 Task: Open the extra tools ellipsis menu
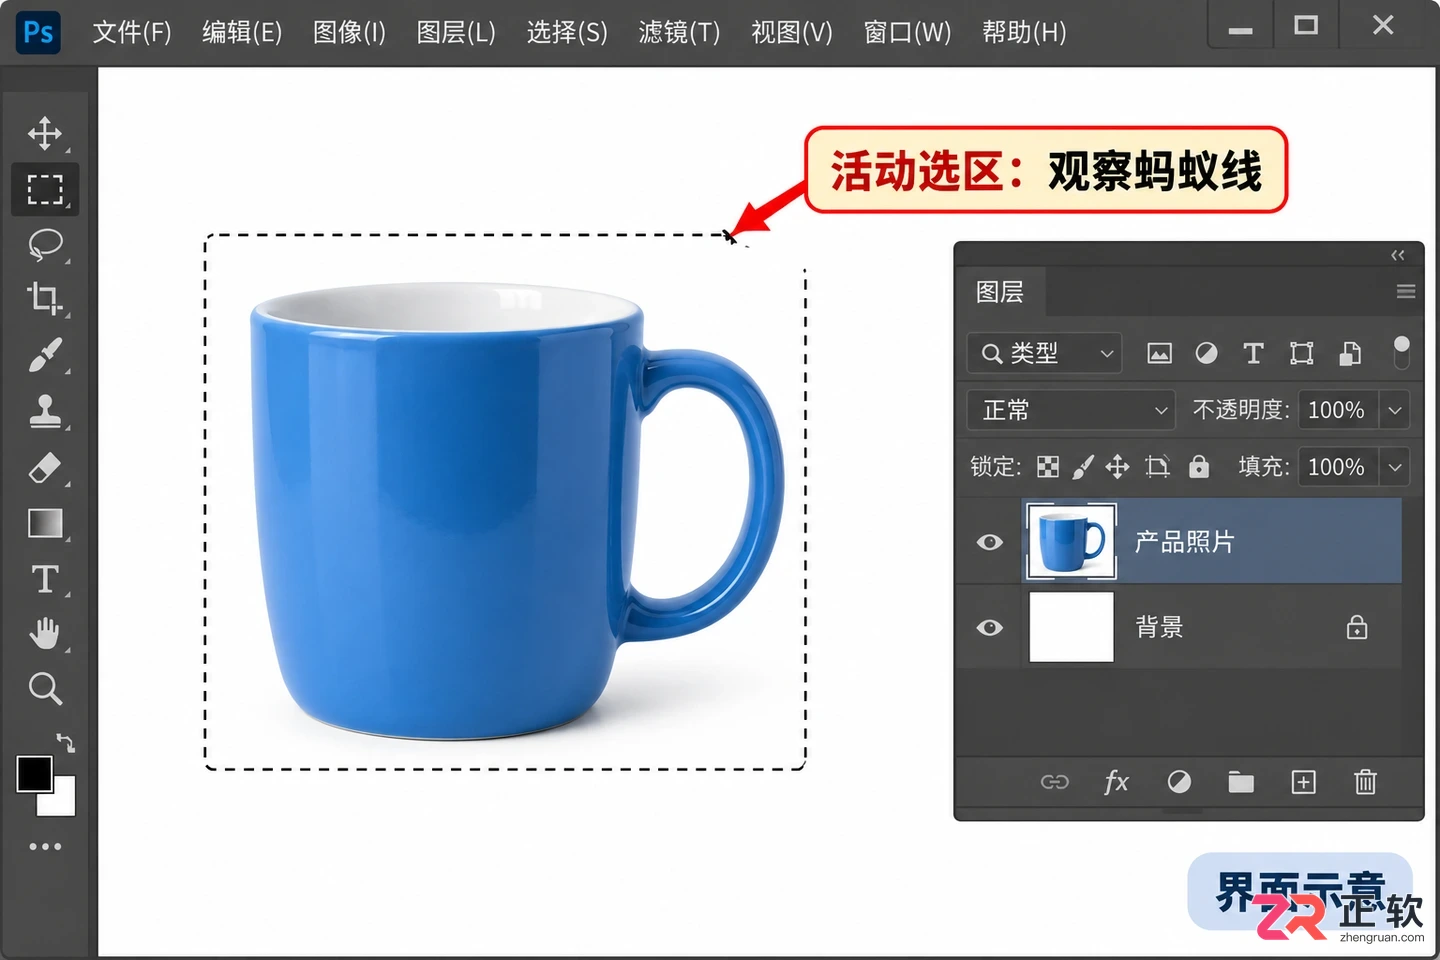tap(45, 846)
